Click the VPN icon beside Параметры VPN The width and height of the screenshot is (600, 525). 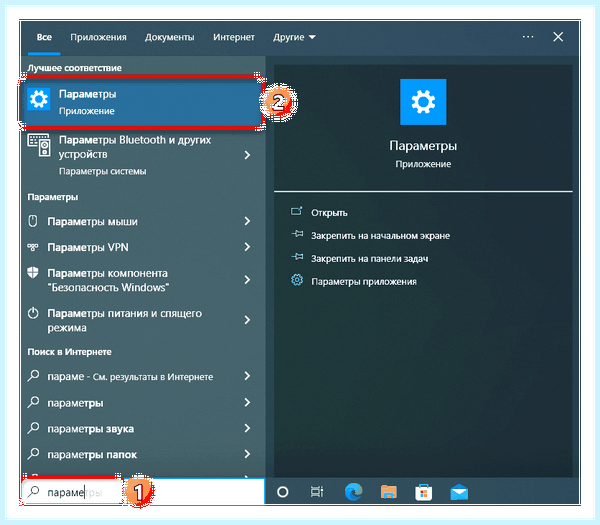(x=33, y=247)
